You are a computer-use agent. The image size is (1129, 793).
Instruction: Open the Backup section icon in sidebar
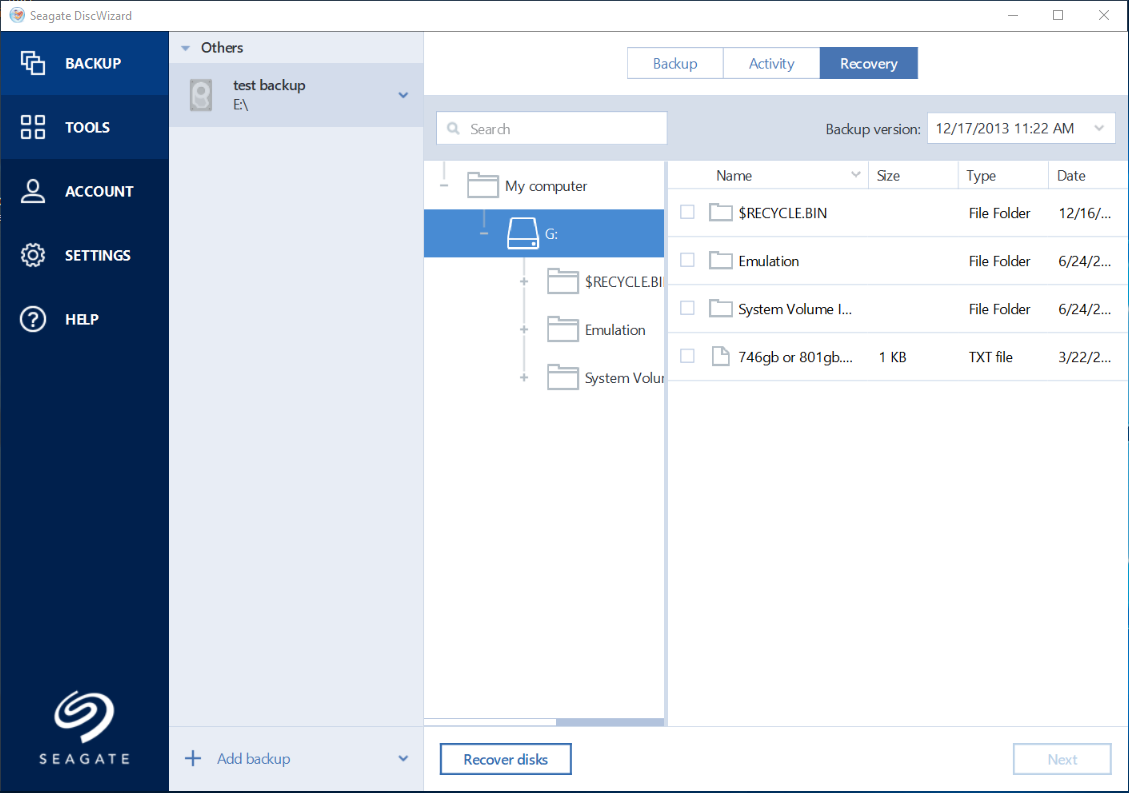[x=32, y=63]
